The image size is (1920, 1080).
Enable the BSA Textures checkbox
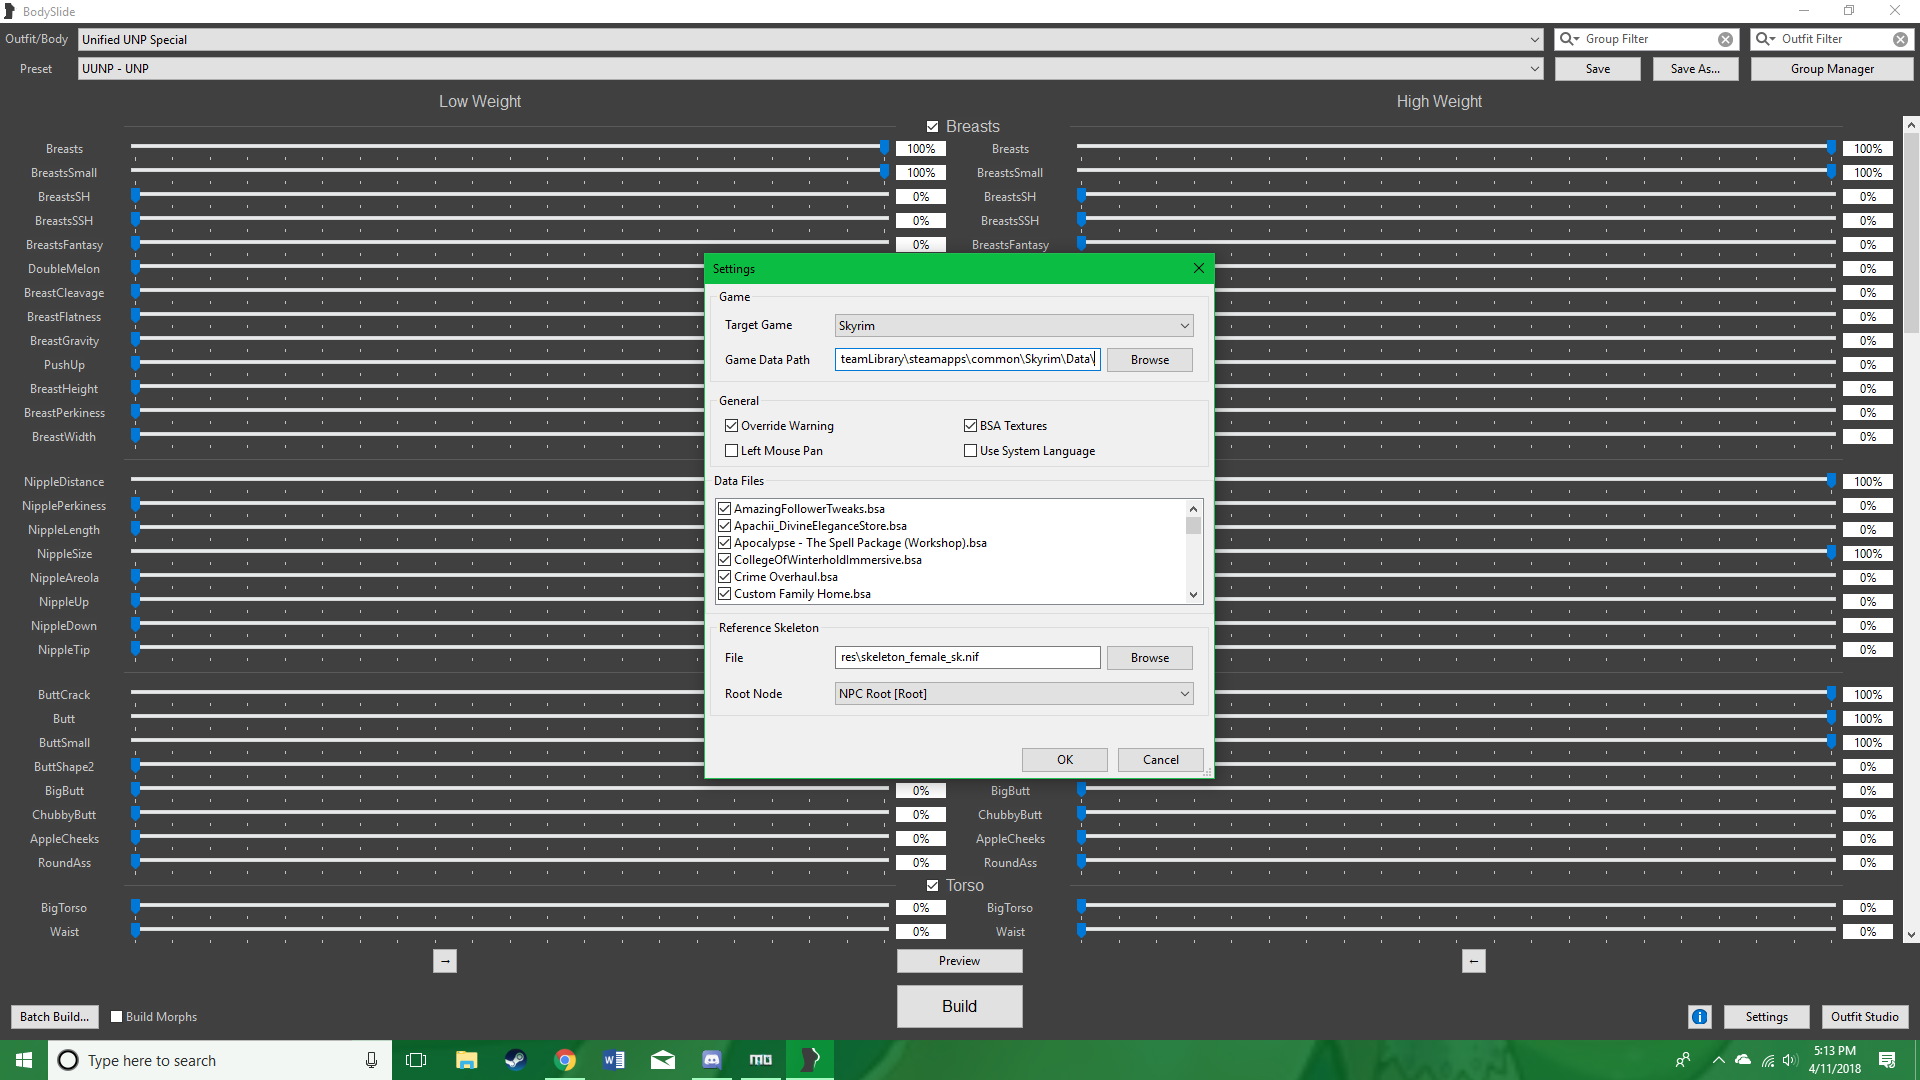pos(971,425)
